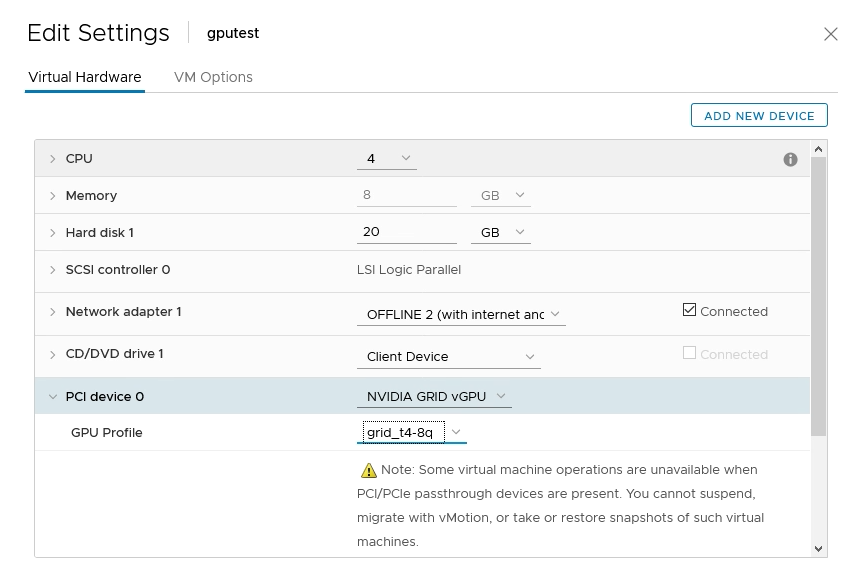
Task: Click the passthrough warning triangle icon
Action: tap(368, 470)
